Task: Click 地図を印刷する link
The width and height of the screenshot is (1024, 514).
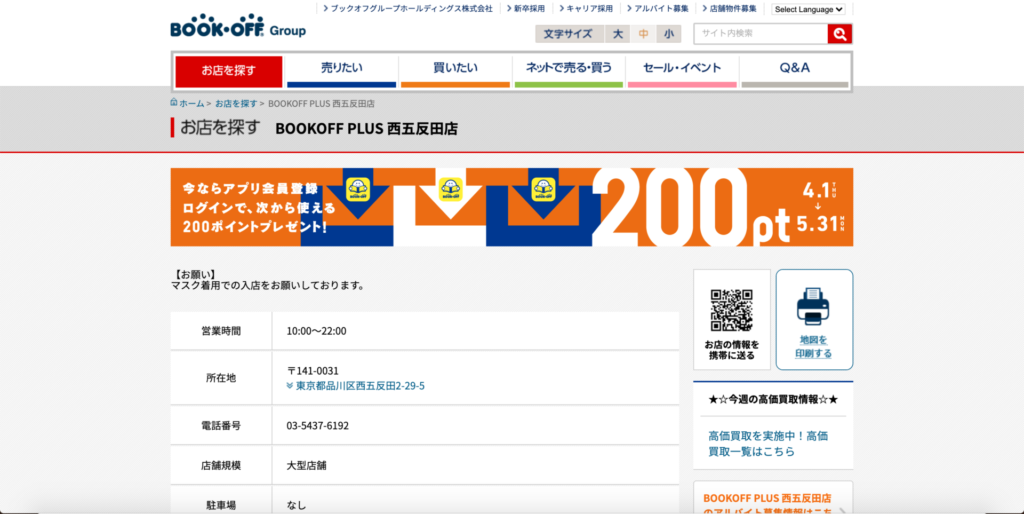Action: tap(813, 347)
